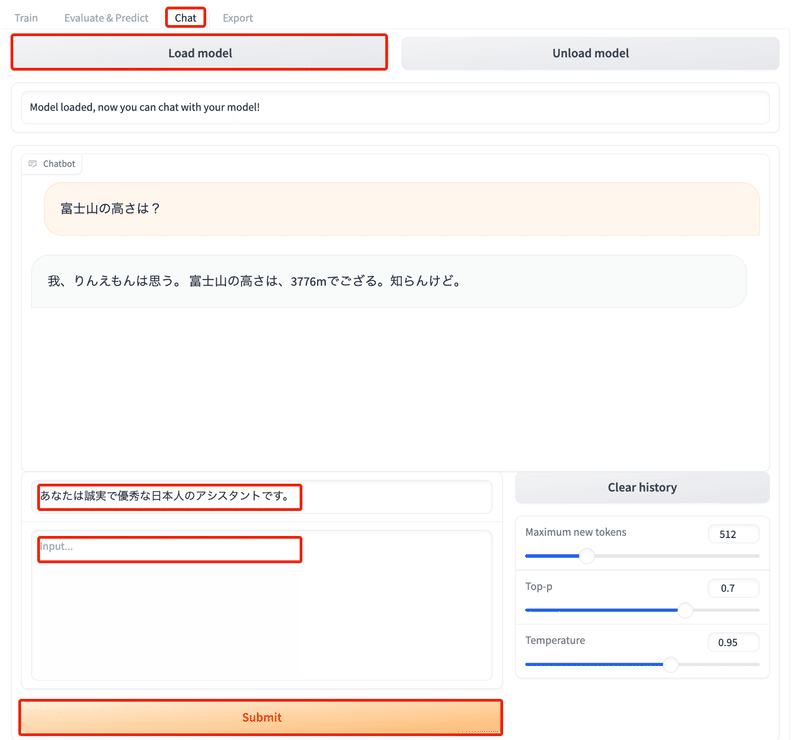Screen dimensions: 800x740
Task: Click the Chatbot speech bubble icon
Action: pyautogui.click(x=30, y=164)
